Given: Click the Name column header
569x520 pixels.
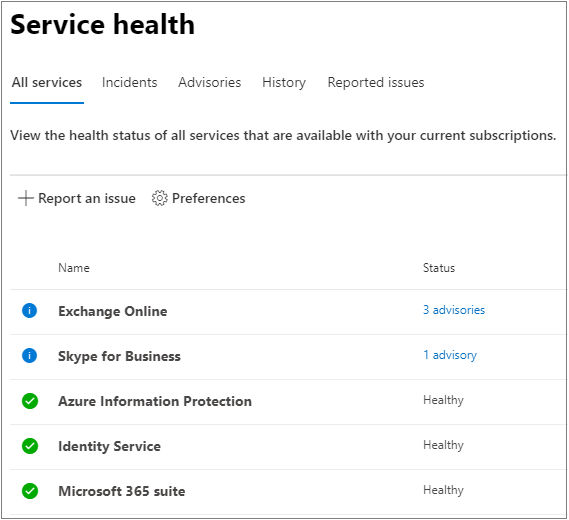Looking at the screenshot, I should 74,268.
